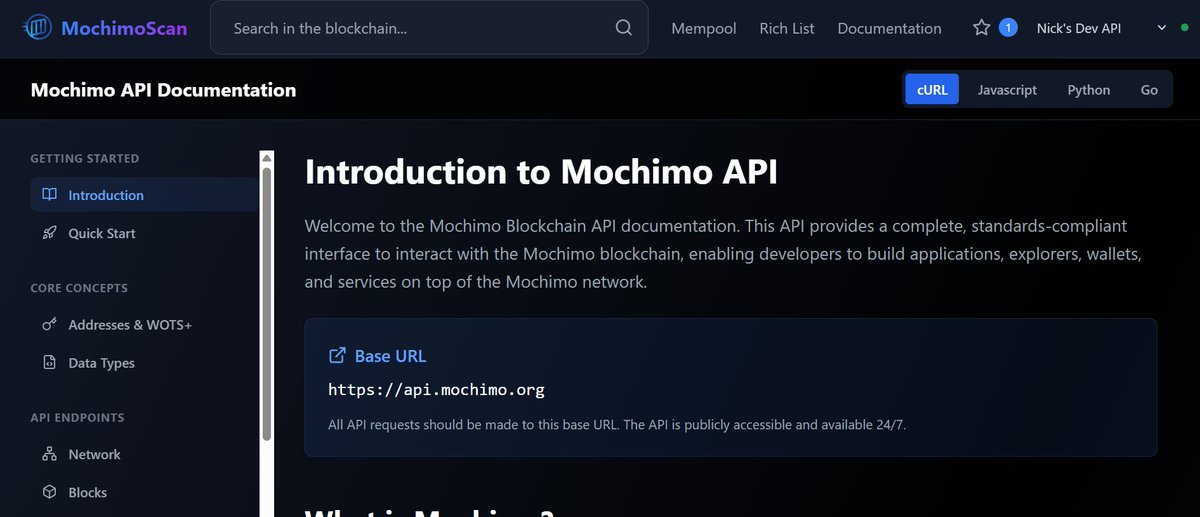Viewport: 1200px width, 517px height.
Task: Click the blue notification badge showing 1
Action: pos(1008,28)
